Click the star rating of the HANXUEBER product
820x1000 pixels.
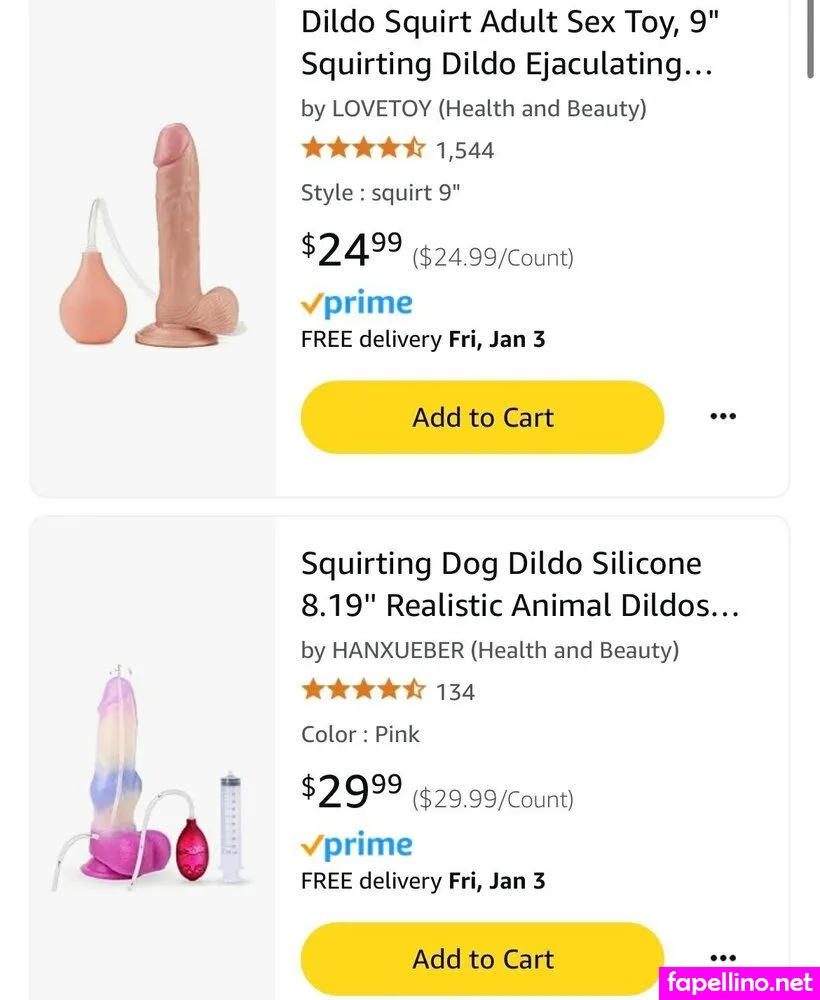[363, 691]
